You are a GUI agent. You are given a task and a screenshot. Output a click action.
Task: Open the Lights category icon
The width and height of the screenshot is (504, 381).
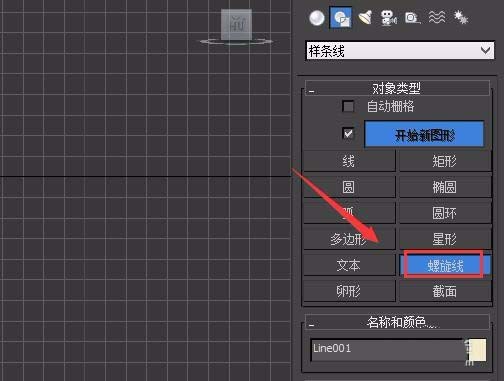point(365,18)
